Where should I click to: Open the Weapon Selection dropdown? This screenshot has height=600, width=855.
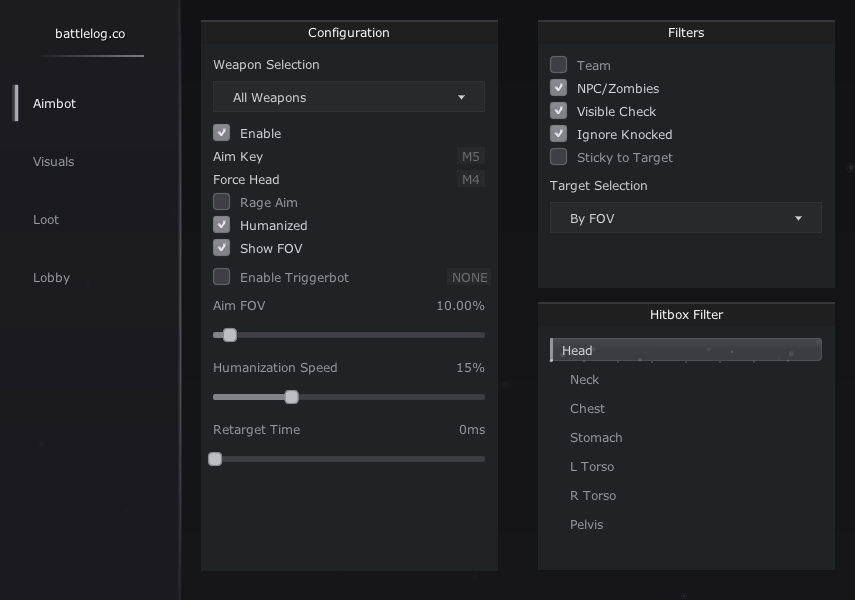pyautogui.click(x=348, y=97)
